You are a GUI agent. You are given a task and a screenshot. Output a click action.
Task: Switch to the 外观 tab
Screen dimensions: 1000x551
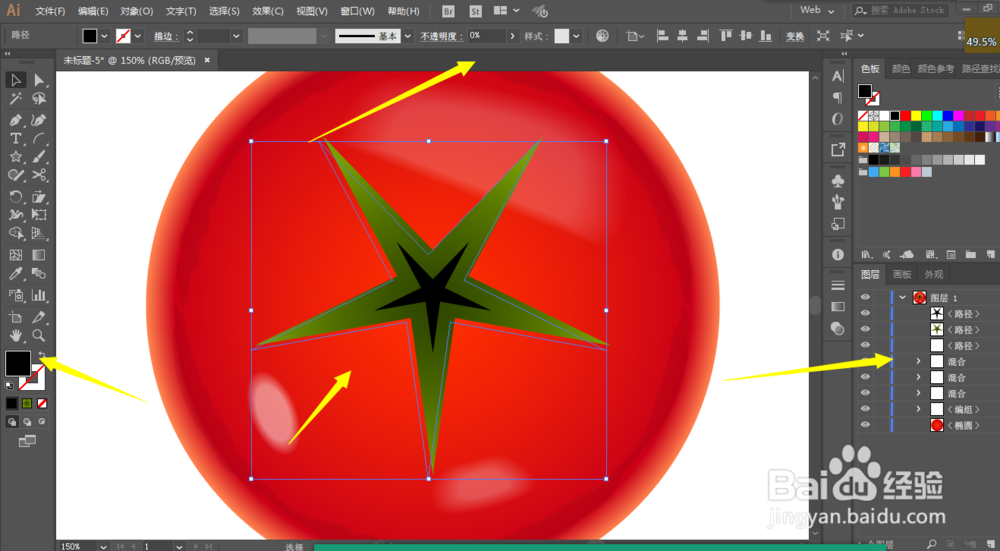point(933,274)
